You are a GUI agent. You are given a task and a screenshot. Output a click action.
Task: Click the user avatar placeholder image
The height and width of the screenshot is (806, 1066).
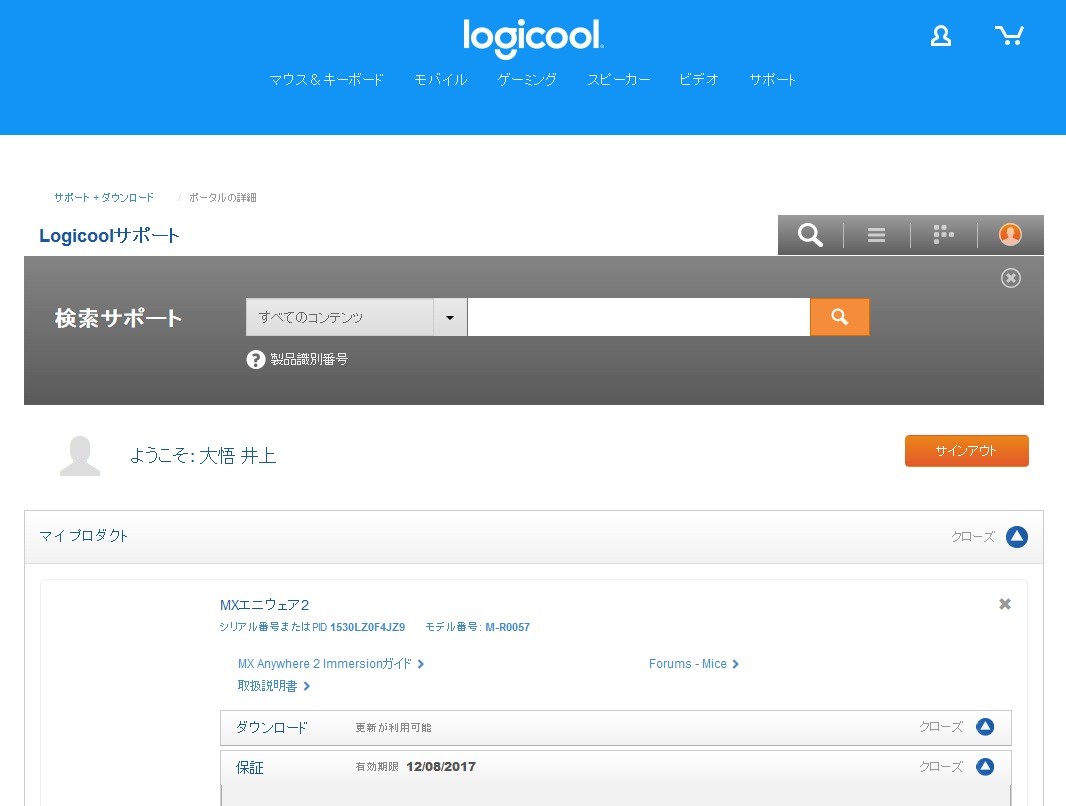(x=80, y=455)
